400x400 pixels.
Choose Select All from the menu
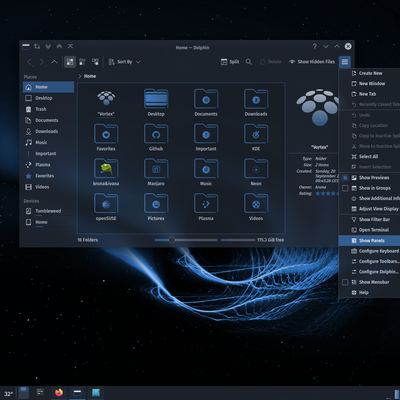pyautogui.click(x=369, y=156)
